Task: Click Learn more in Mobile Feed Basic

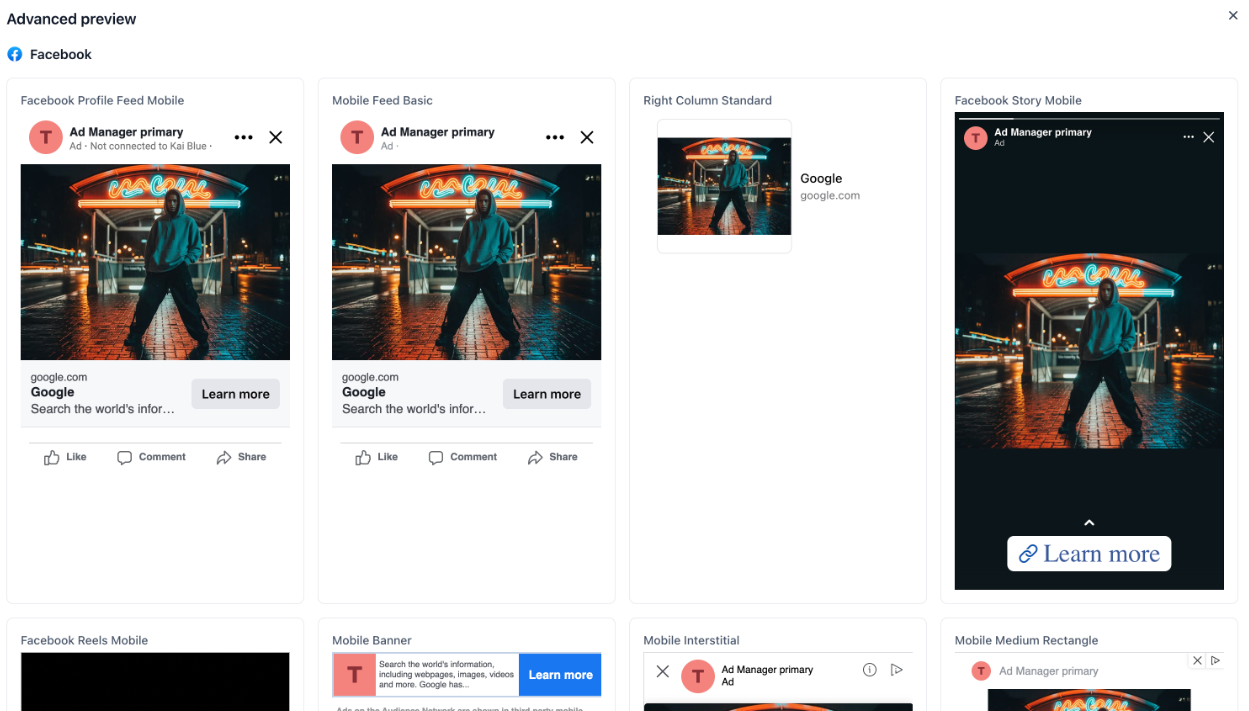Action: pyautogui.click(x=547, y=394)
